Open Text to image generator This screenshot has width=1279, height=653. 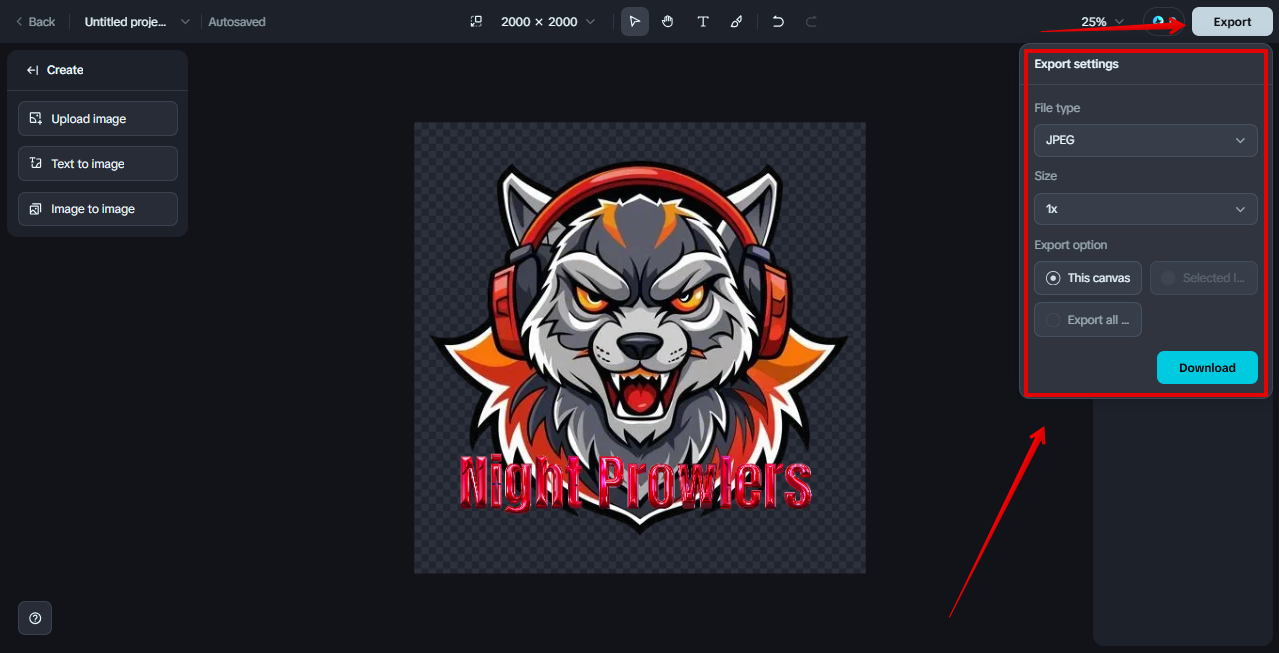98,163
